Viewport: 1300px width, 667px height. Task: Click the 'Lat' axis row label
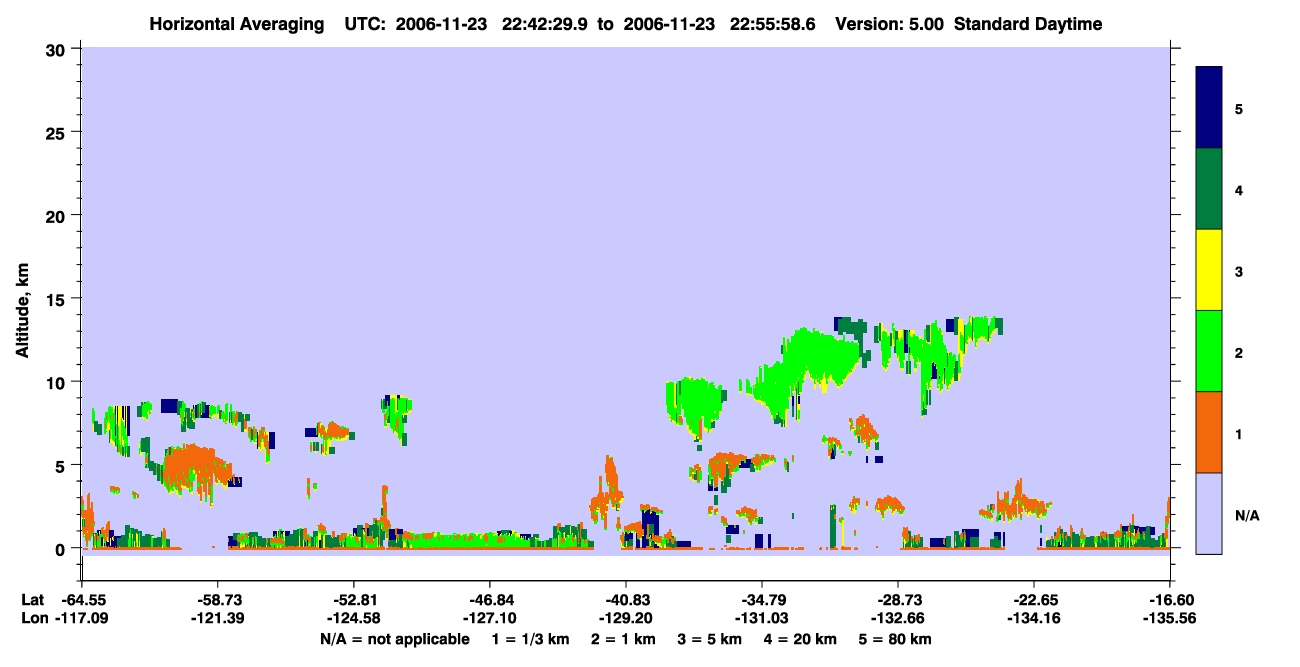pos(31,600)
